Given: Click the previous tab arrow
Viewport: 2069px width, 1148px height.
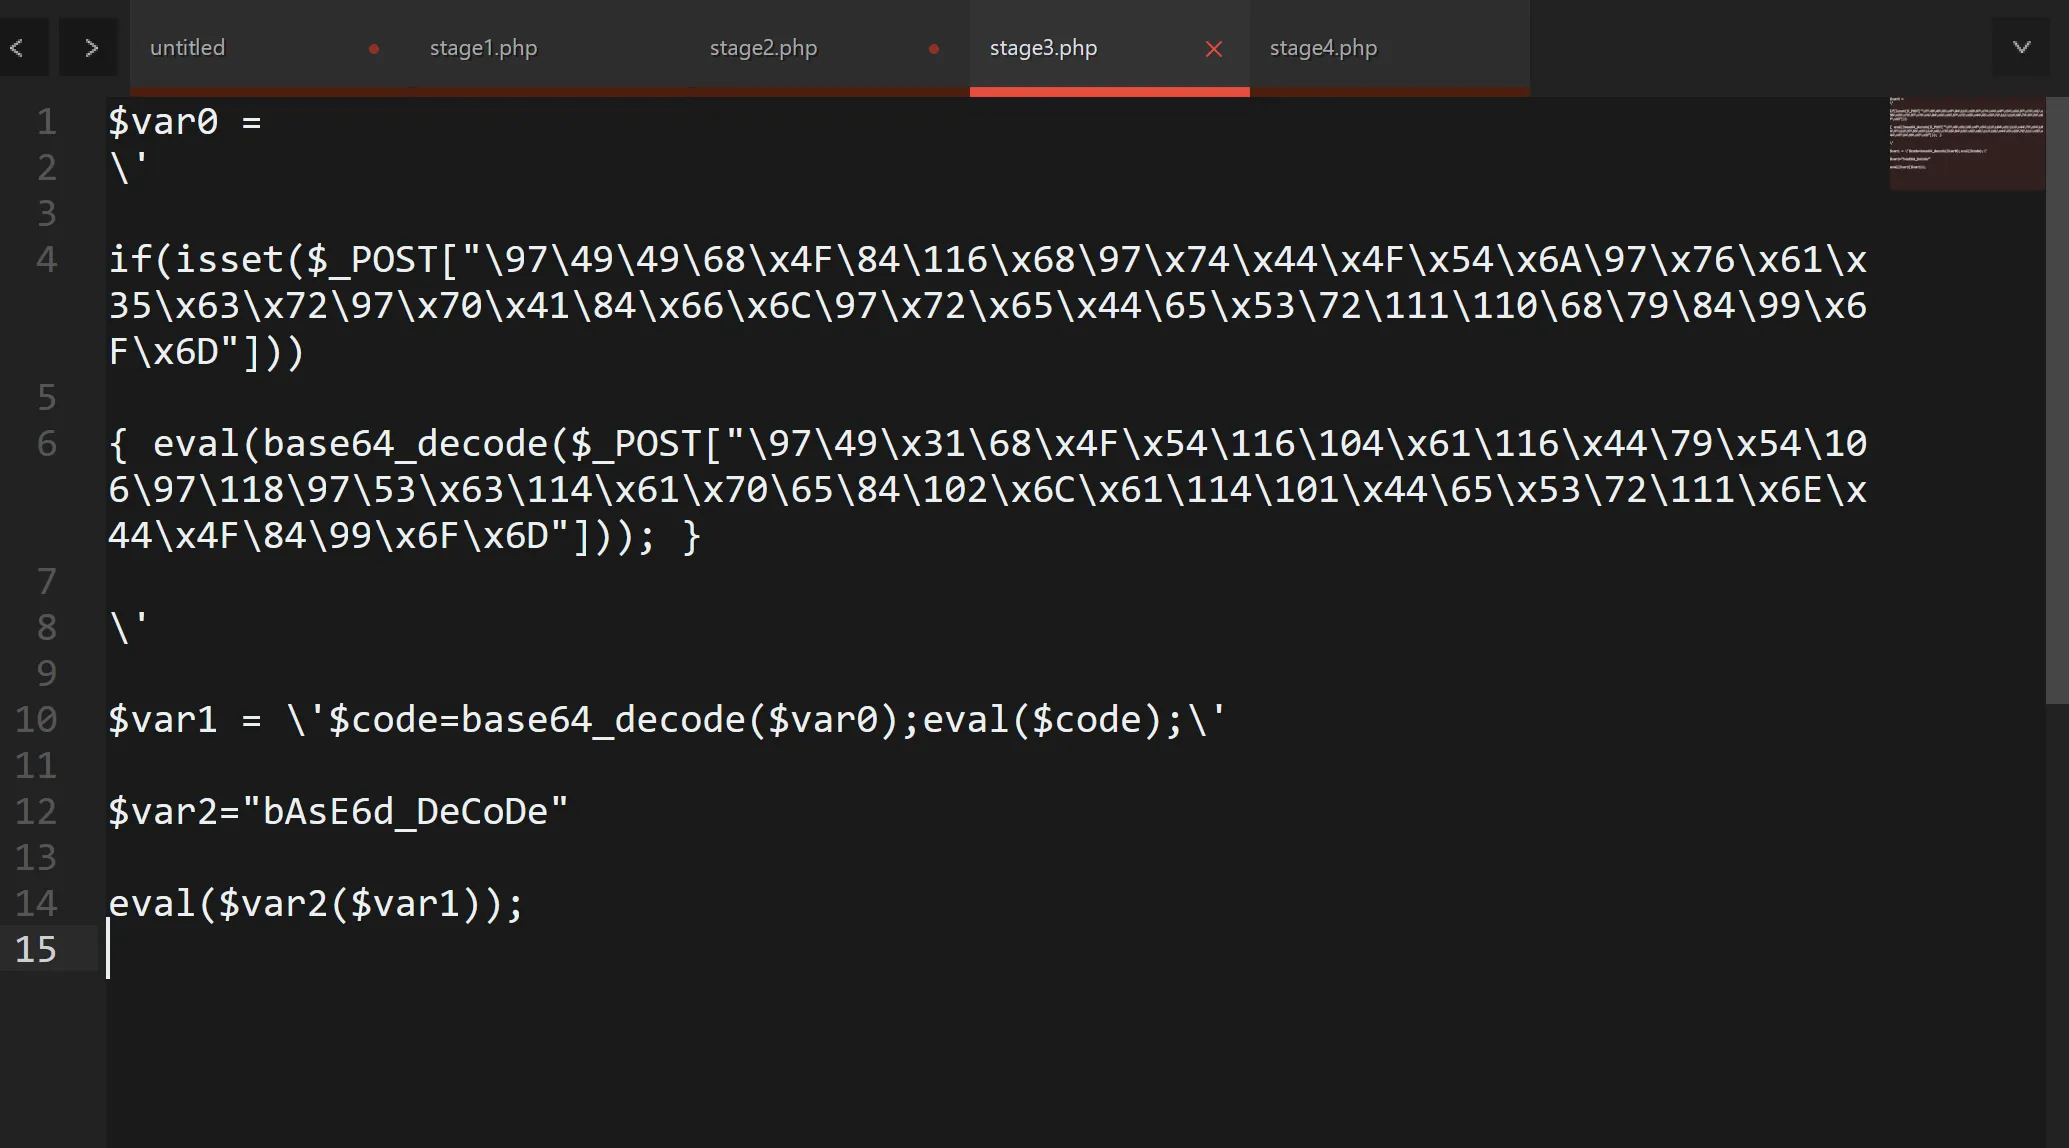Looking at the screenshot, I should [17, 47].
